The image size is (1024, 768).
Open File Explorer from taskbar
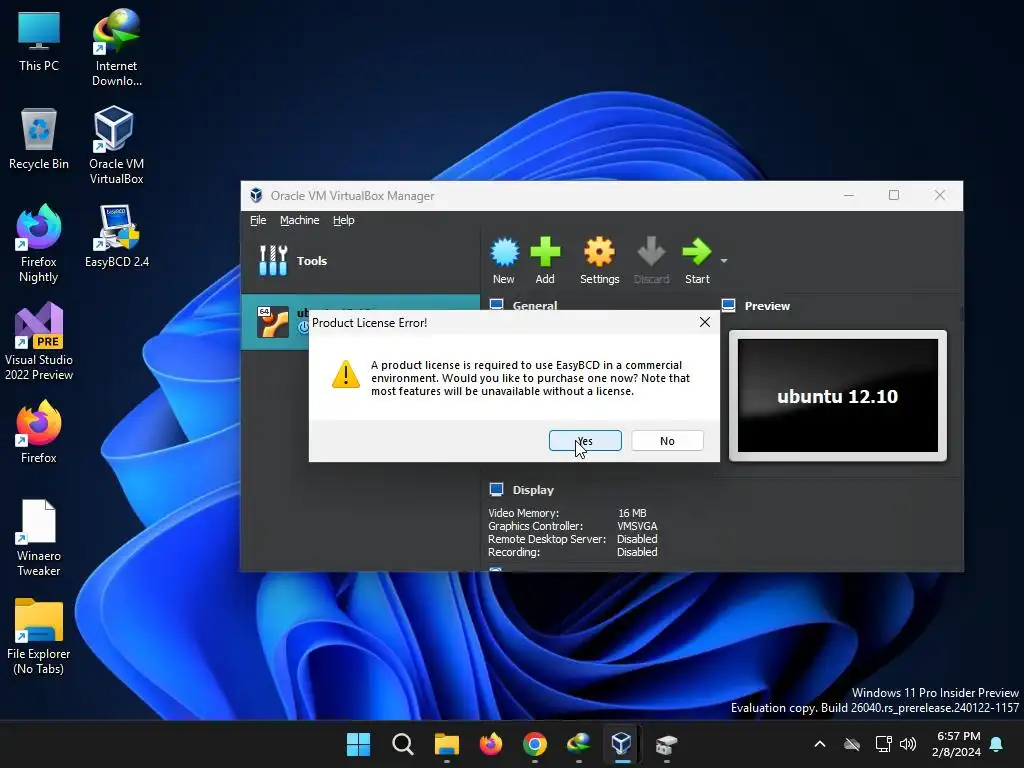[447, 744]
